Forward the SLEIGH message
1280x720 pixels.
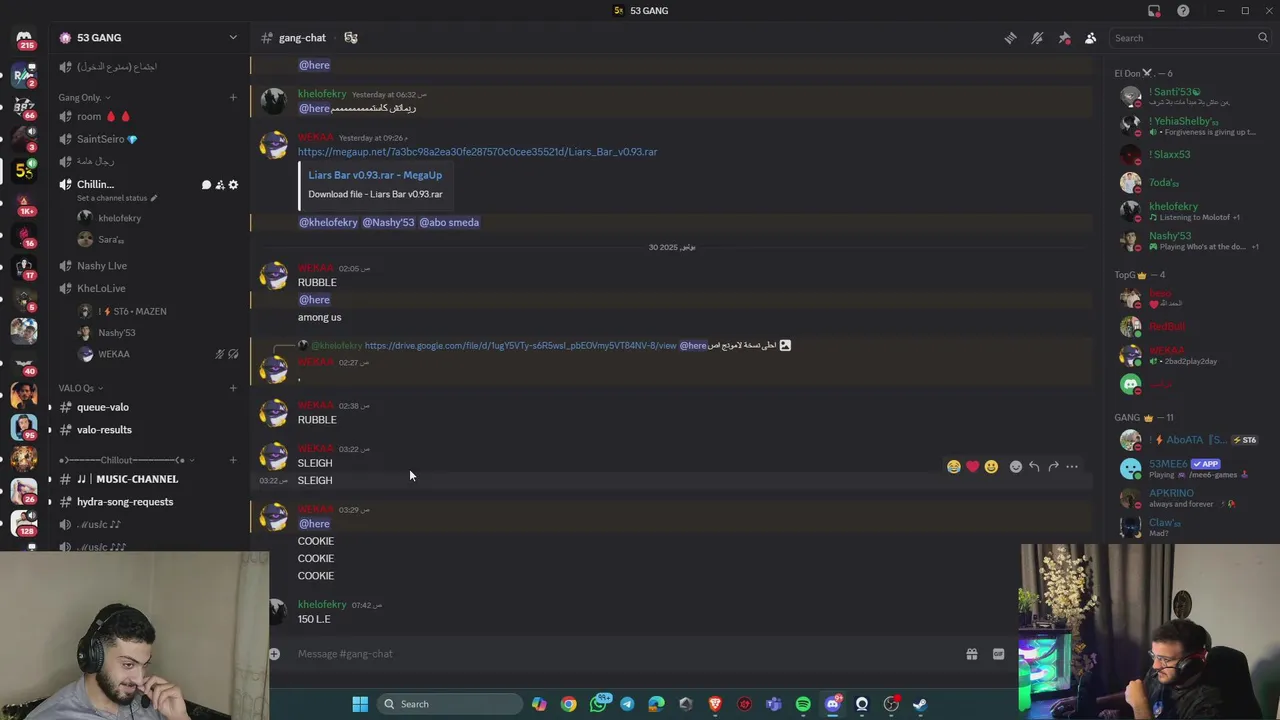(x=1053, y=467)
